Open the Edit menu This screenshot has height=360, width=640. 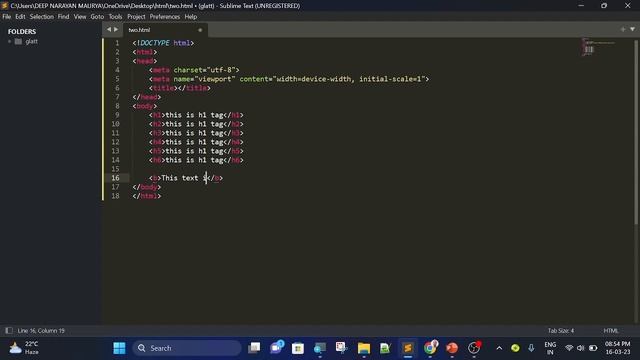click(20, 17)
